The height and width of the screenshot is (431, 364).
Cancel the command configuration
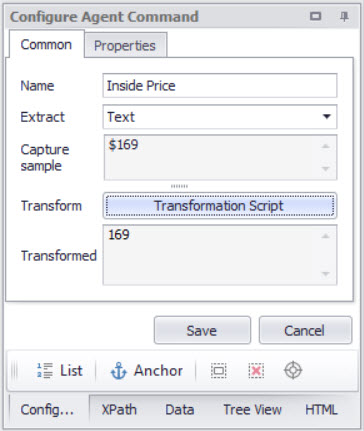pos(305,330)
